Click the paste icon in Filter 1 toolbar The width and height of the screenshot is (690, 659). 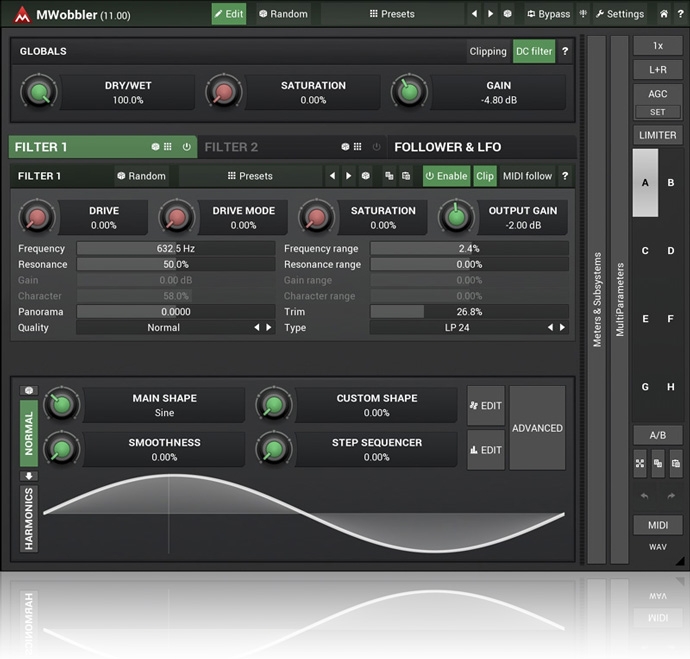tap(405, 176)
